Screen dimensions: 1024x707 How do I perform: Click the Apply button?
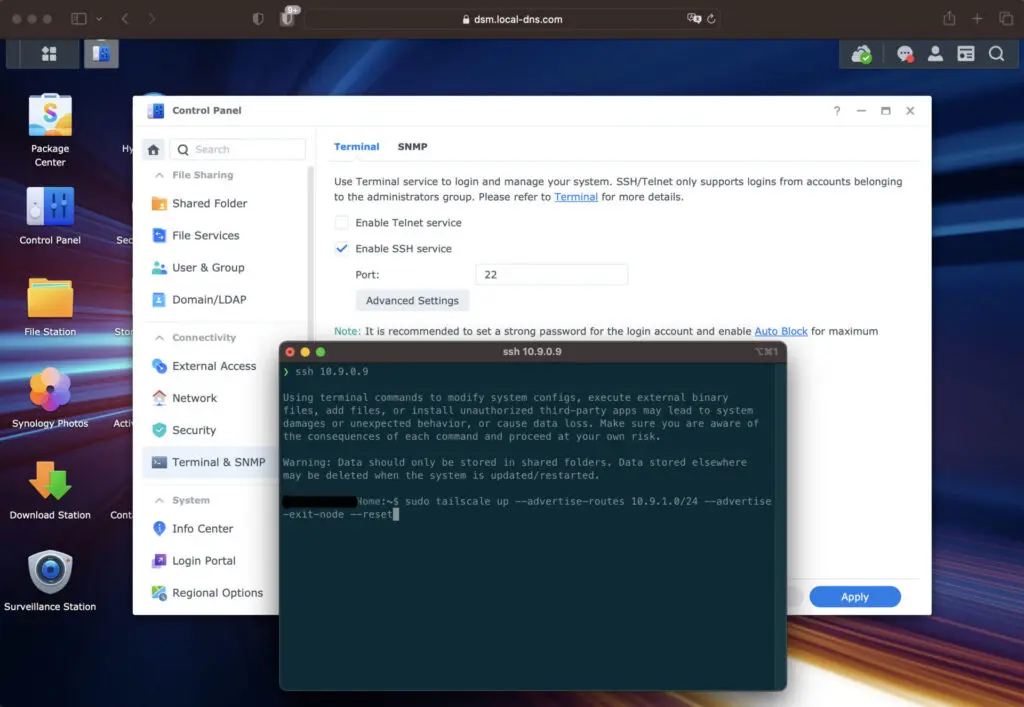(x=855, y=597)
